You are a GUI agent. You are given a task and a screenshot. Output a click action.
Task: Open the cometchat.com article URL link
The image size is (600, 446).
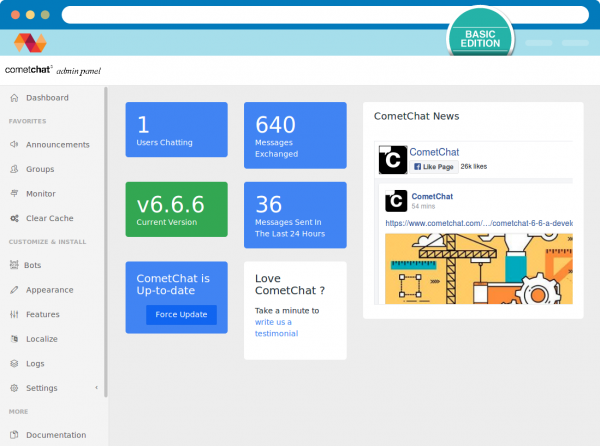coord(479,223)
